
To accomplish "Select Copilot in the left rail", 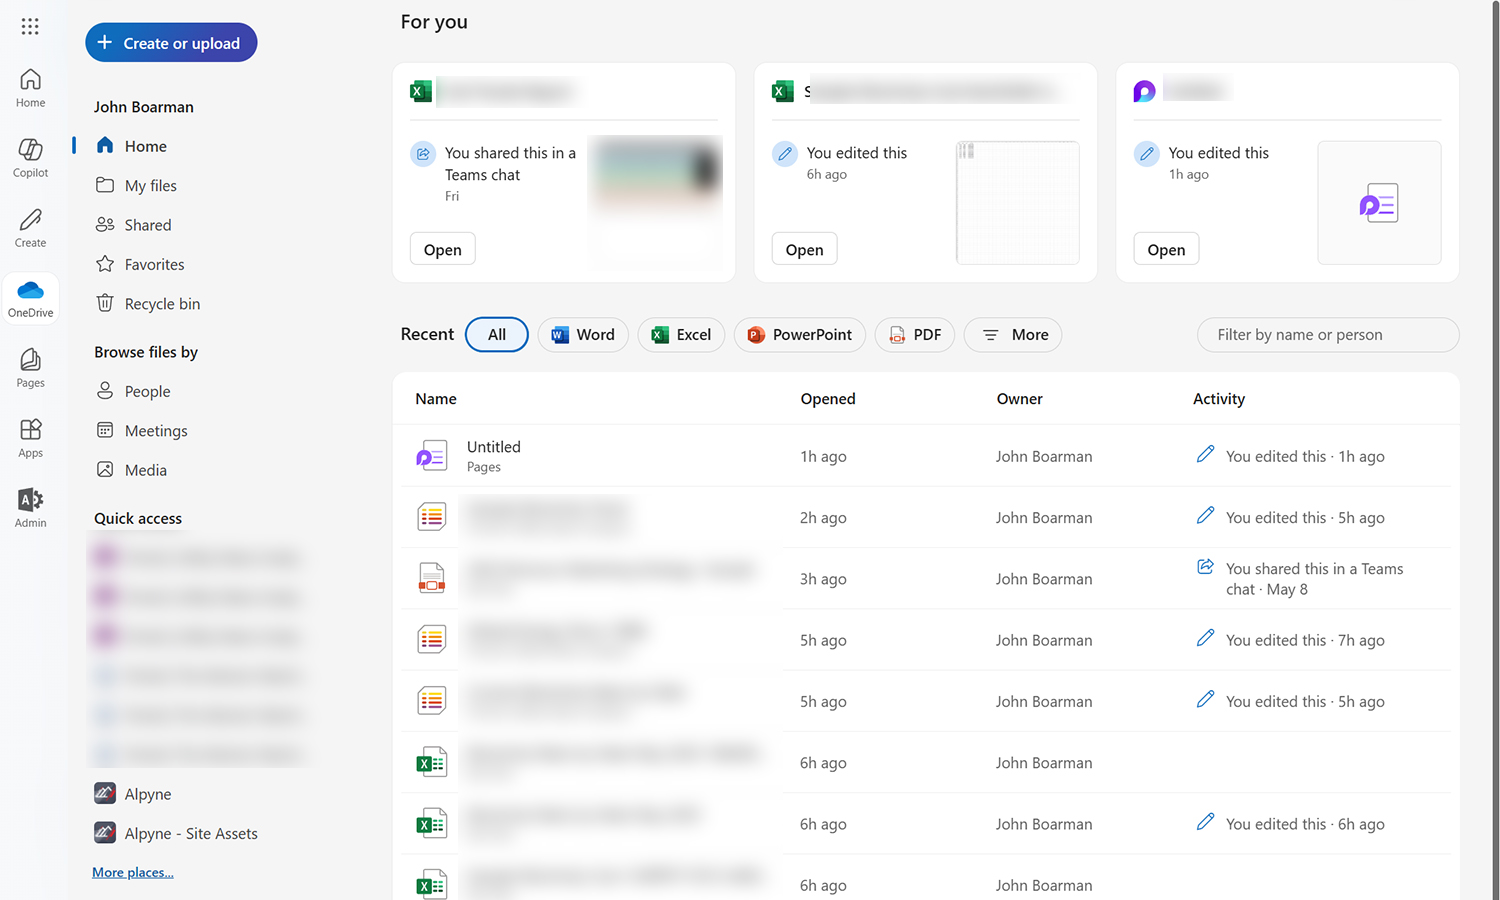I will 30,155.
